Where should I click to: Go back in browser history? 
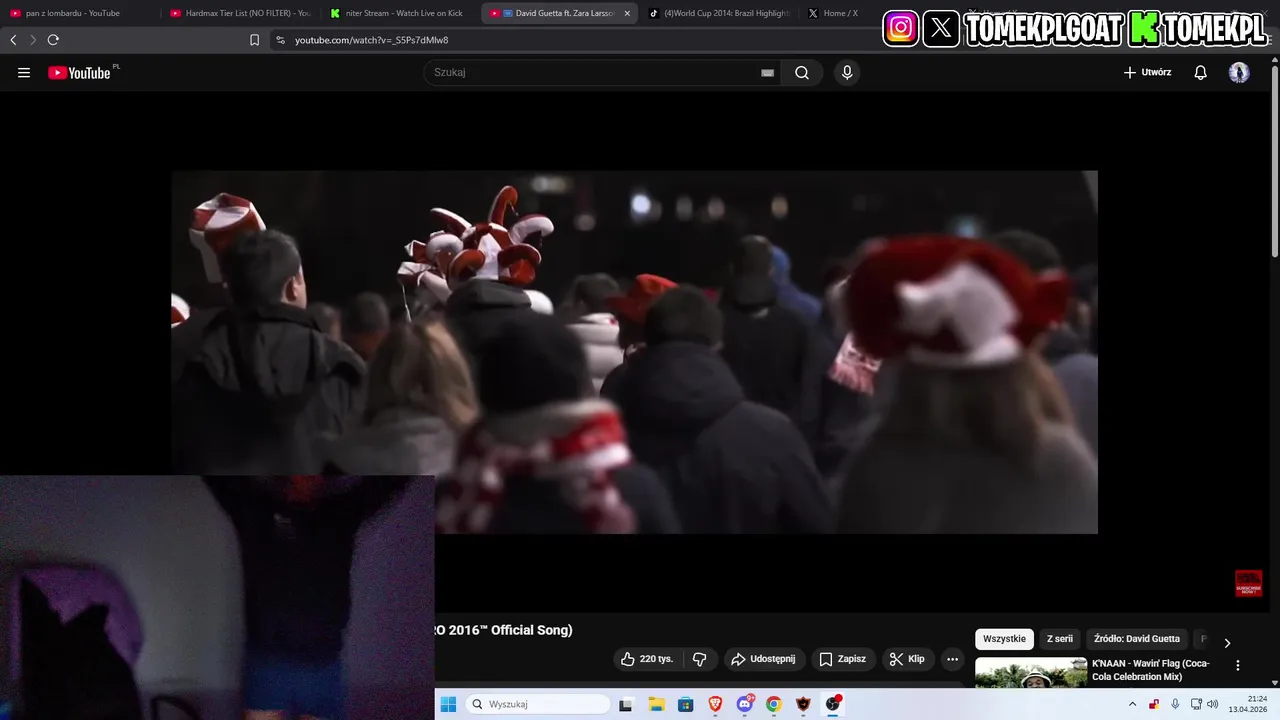13,40
